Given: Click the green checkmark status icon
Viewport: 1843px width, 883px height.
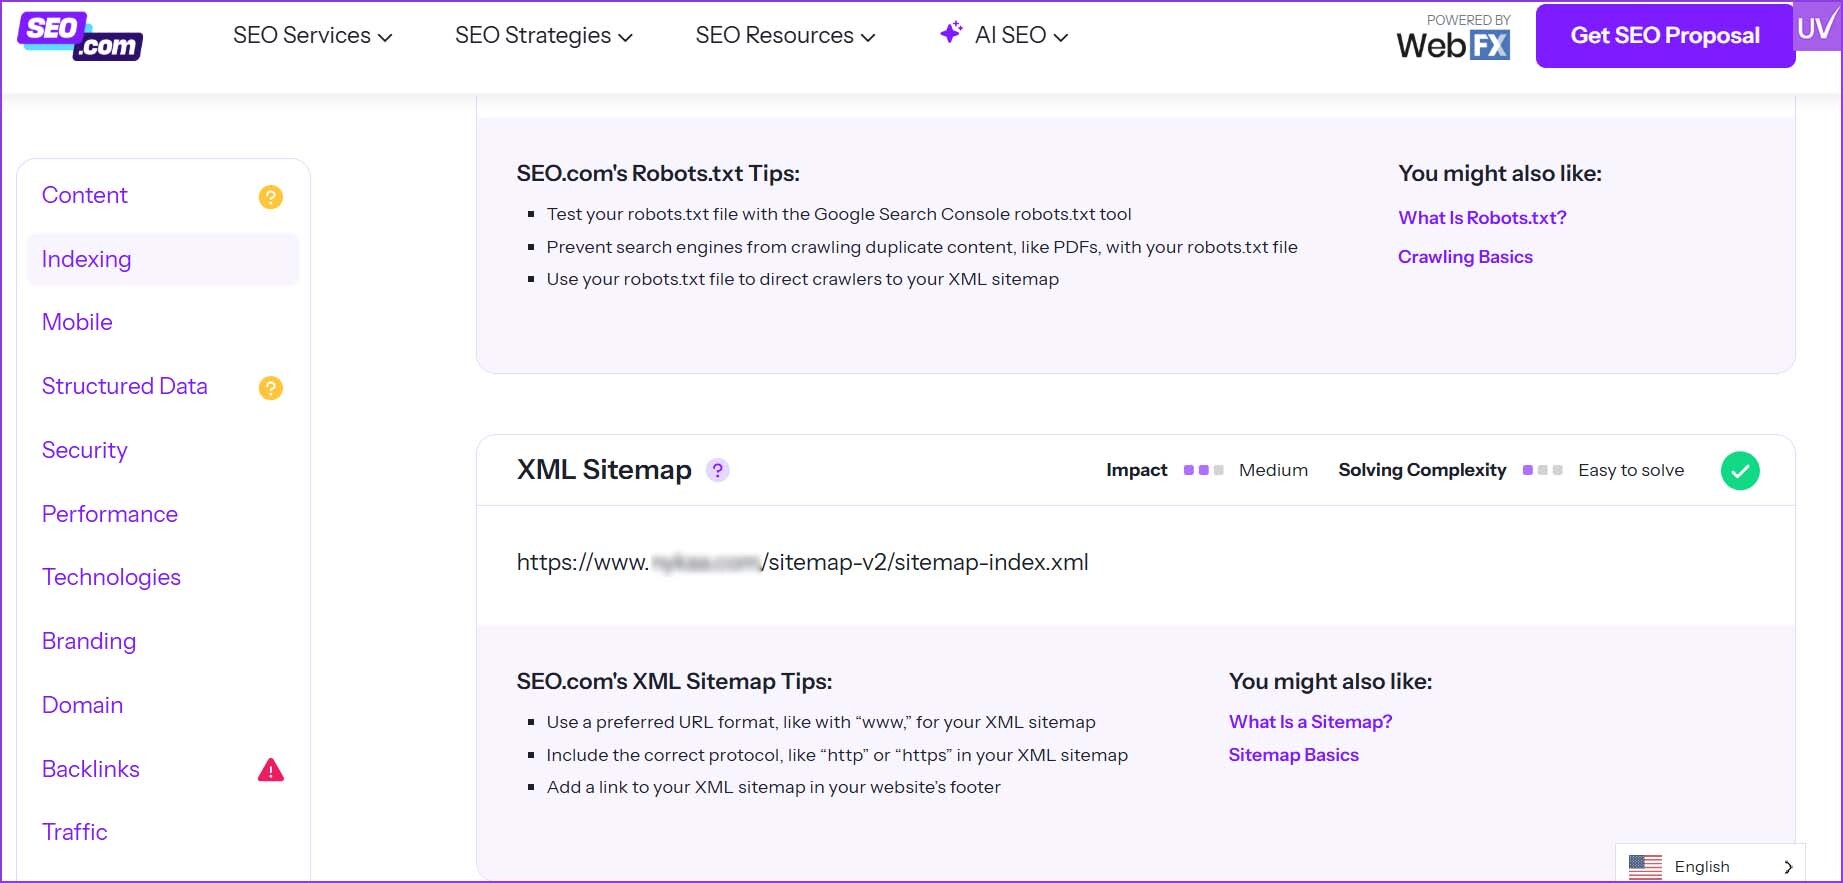Looking at the screenshot, I should 1740,471.
